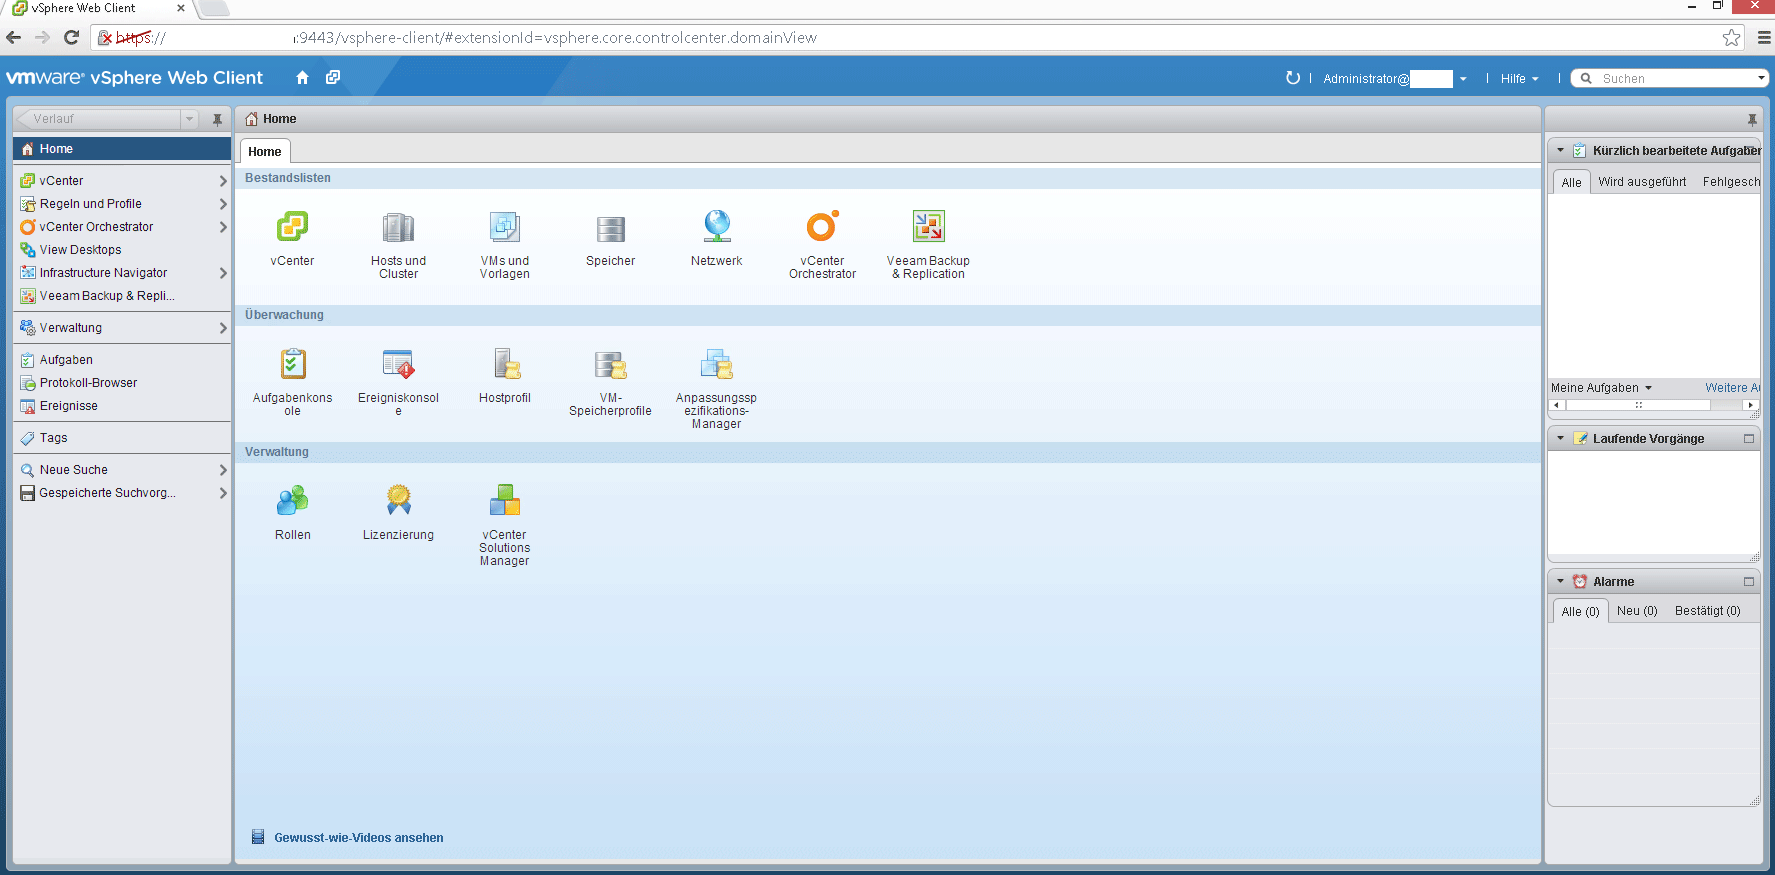Open the Chrome menu icon

pyautogui.click(x=1764, y=37)
